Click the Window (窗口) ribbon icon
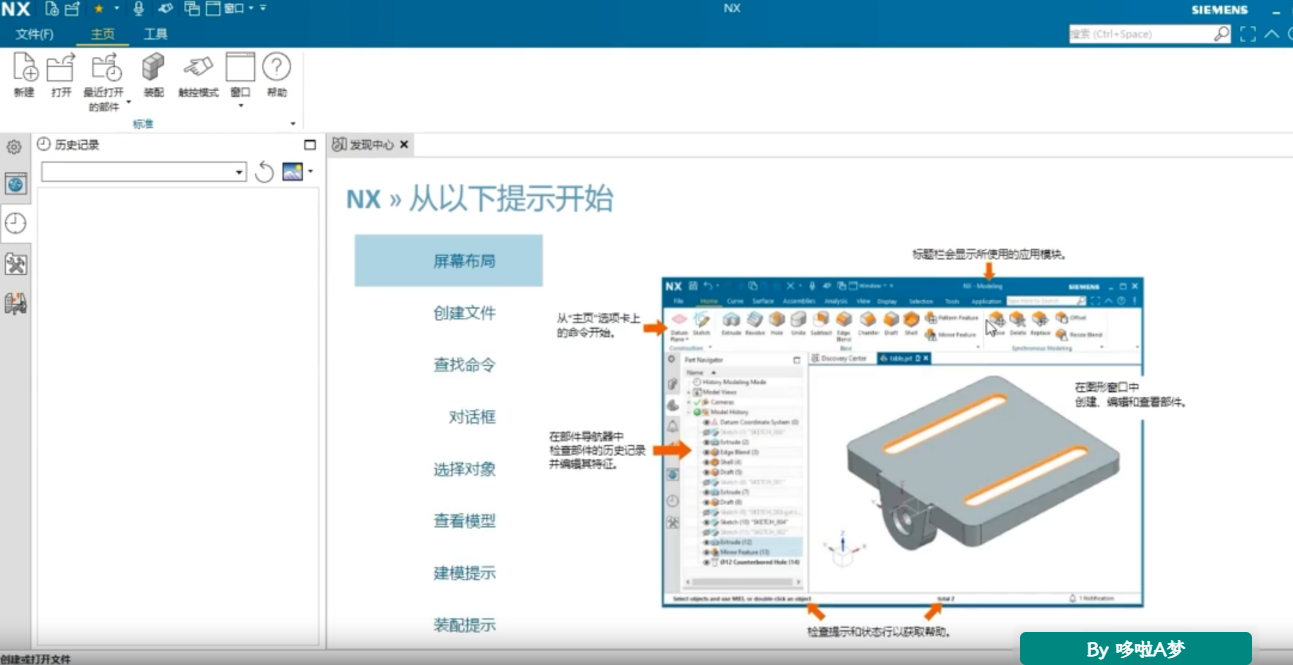The image size is (1293, 665). (240, 68)
